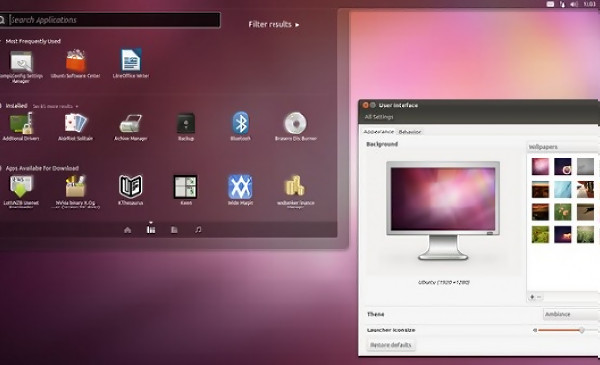
Task: Open CompizConfig Settings Manager app
Action: (x=21, y=62)
